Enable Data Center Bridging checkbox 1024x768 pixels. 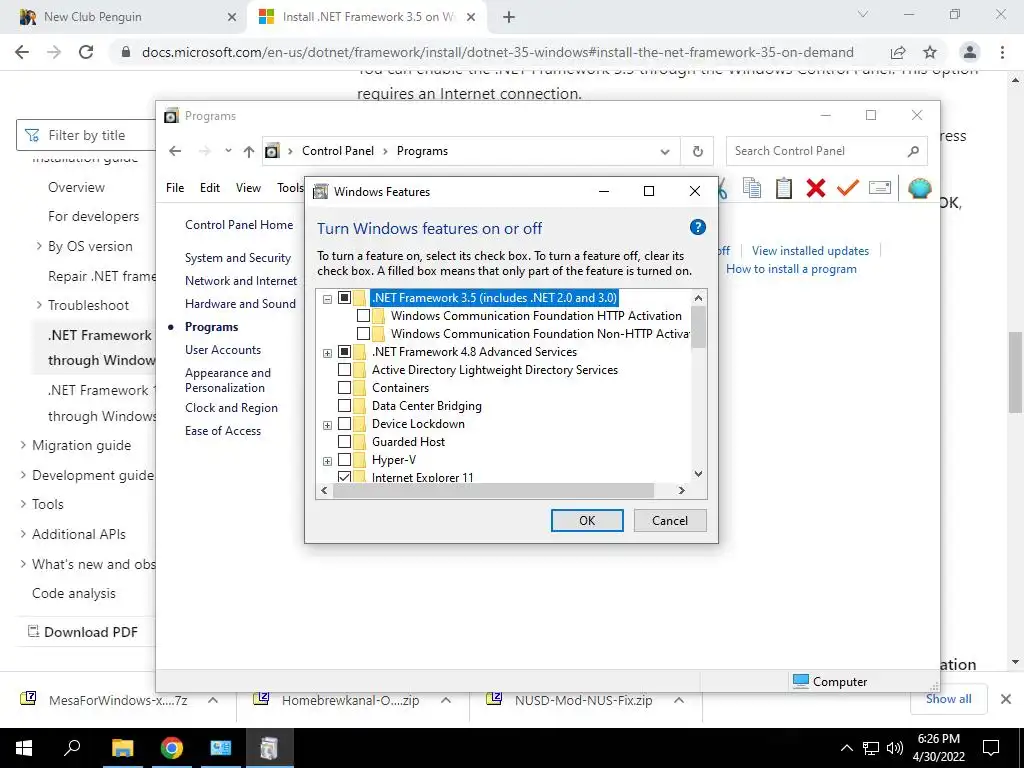[x=344, y=406]
